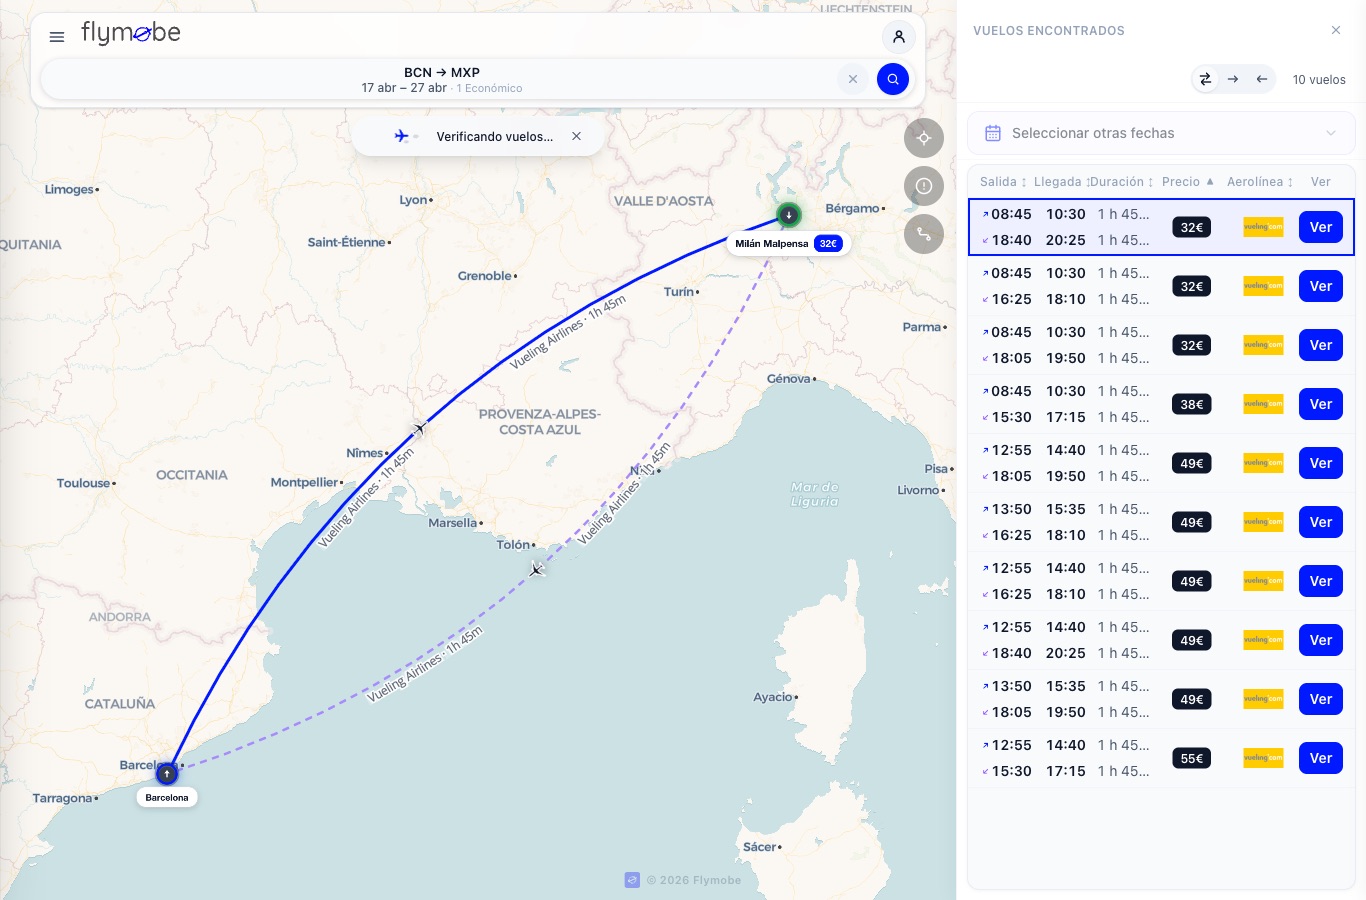Viewport: 1366px width, 900px height.
Task: Click the route path map button
Action: pos(924,234)
